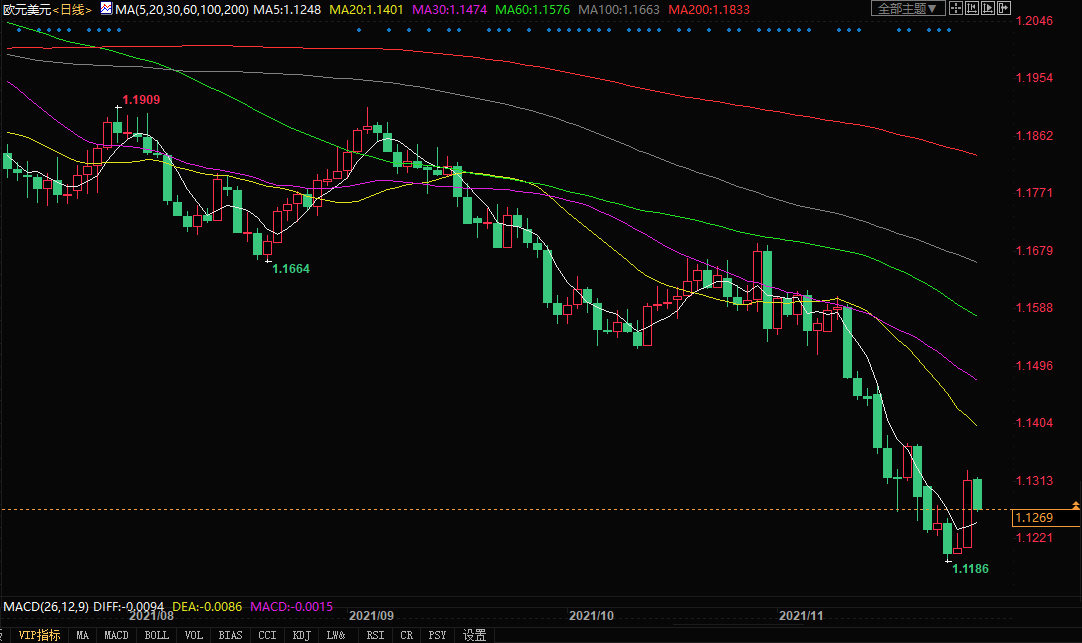
Task: Open the 全部主题 dropdown
Action: [x=907, y=8]
